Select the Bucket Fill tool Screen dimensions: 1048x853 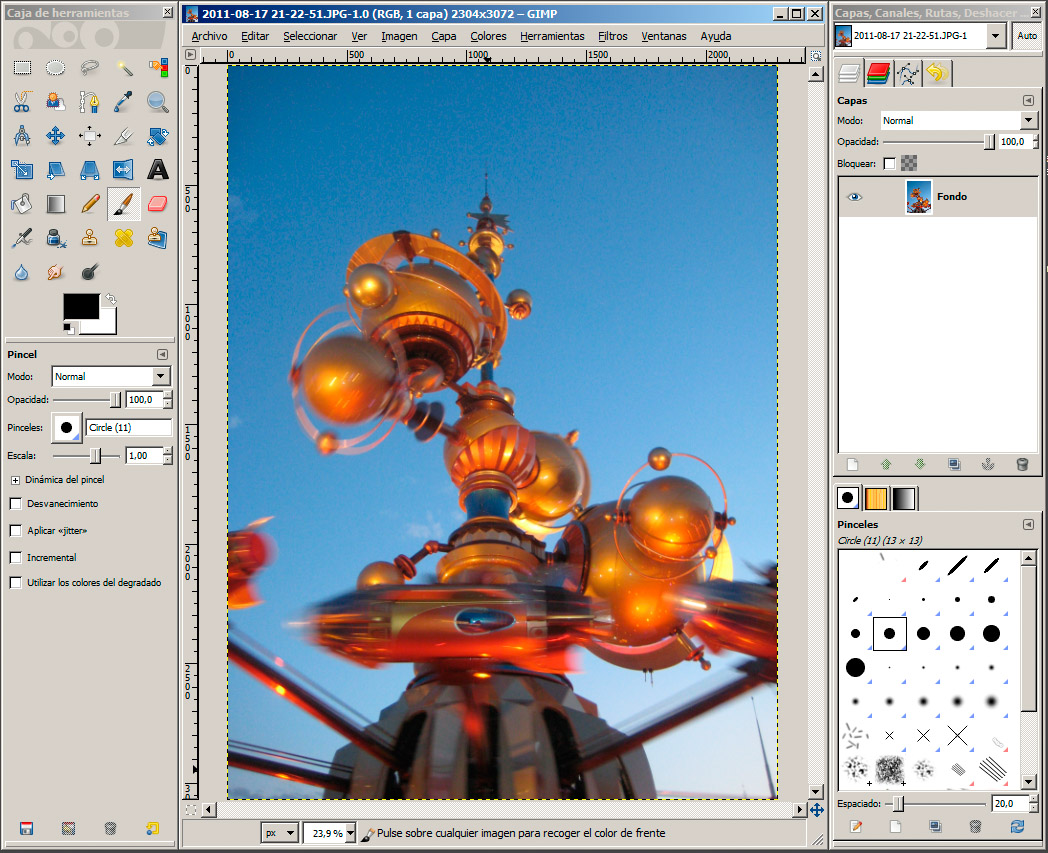pyautogui.click(x=22, y=204)
